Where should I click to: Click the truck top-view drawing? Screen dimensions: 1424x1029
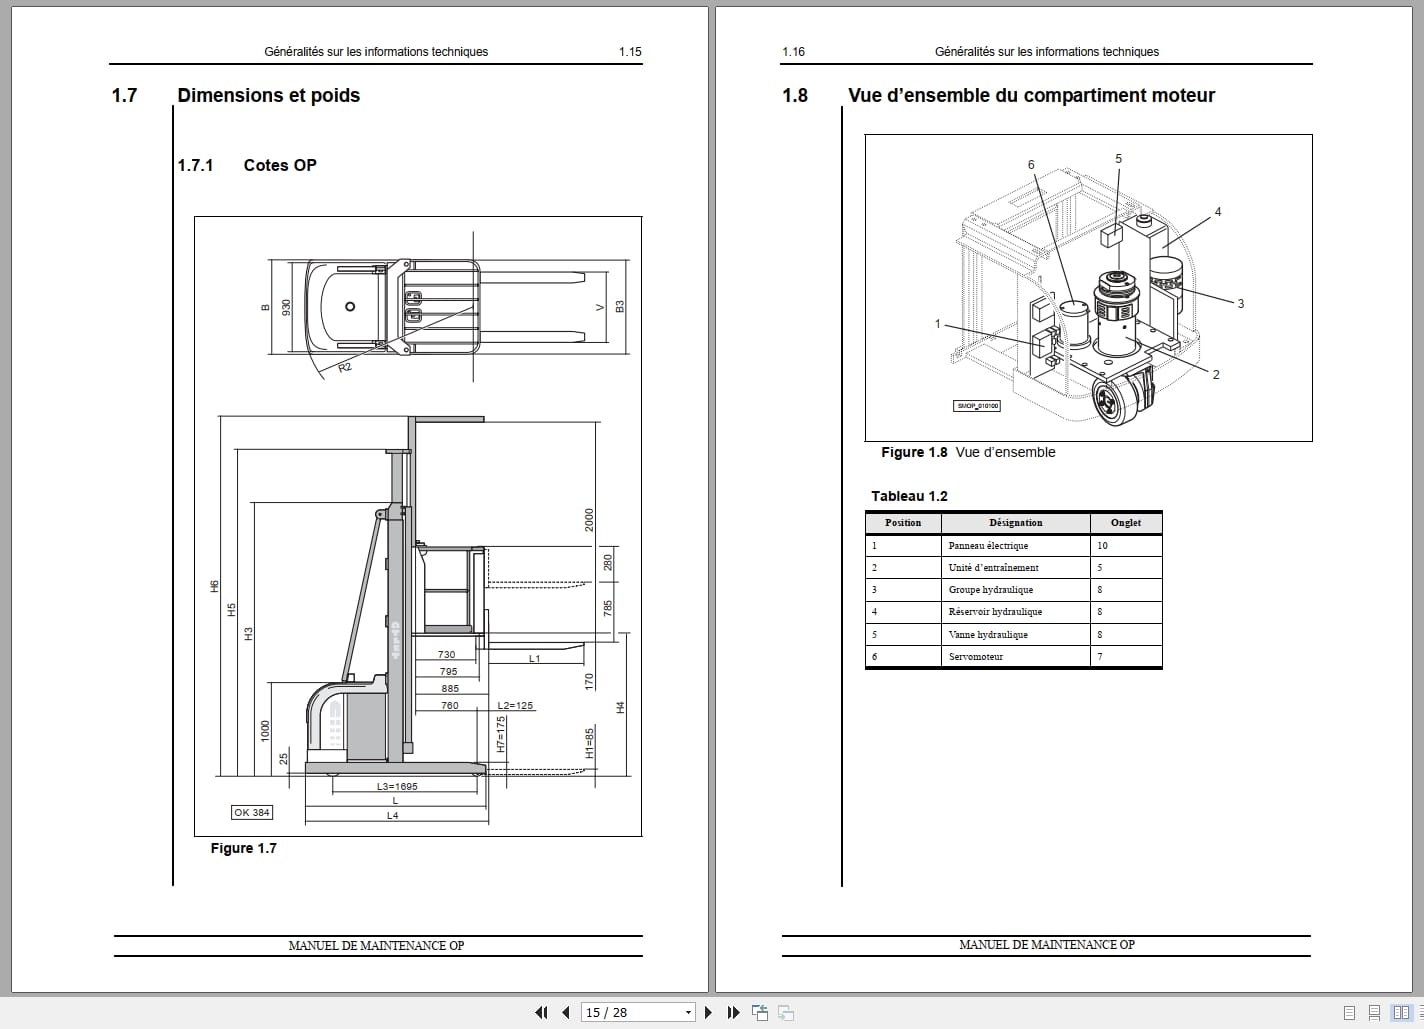[444, 306]
